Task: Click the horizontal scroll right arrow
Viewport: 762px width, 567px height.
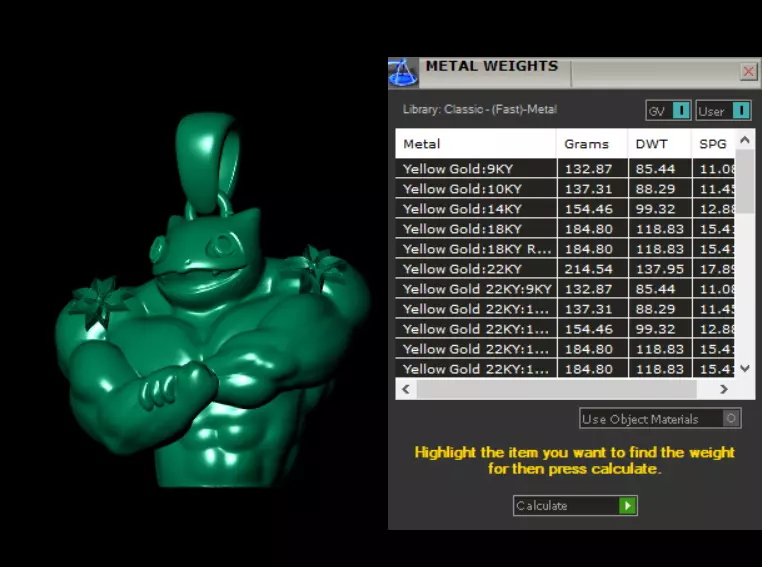Action: [724, 389]
